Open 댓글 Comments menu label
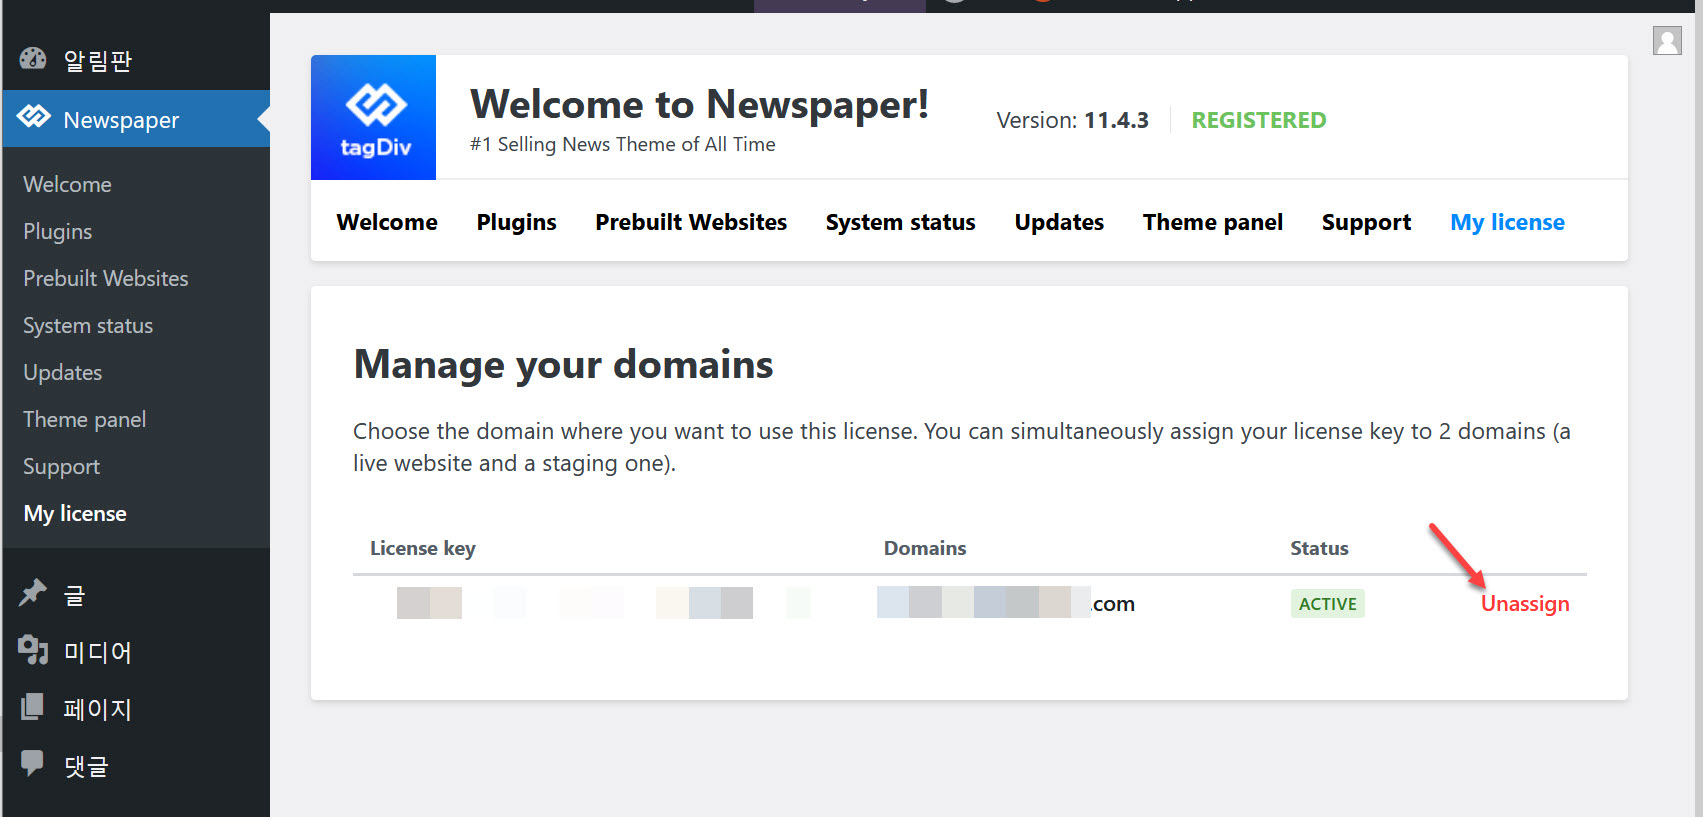 [86, 767]
